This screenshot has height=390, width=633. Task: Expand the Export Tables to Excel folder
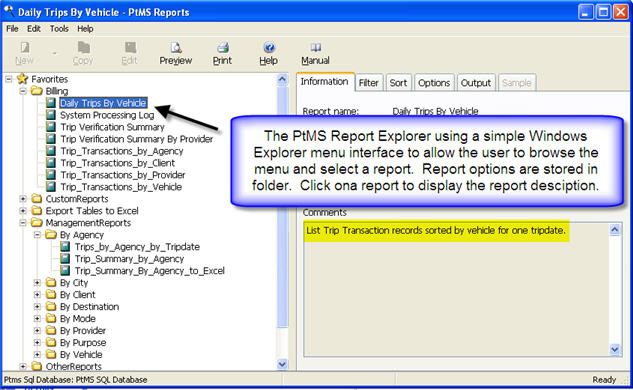[23, 211]
